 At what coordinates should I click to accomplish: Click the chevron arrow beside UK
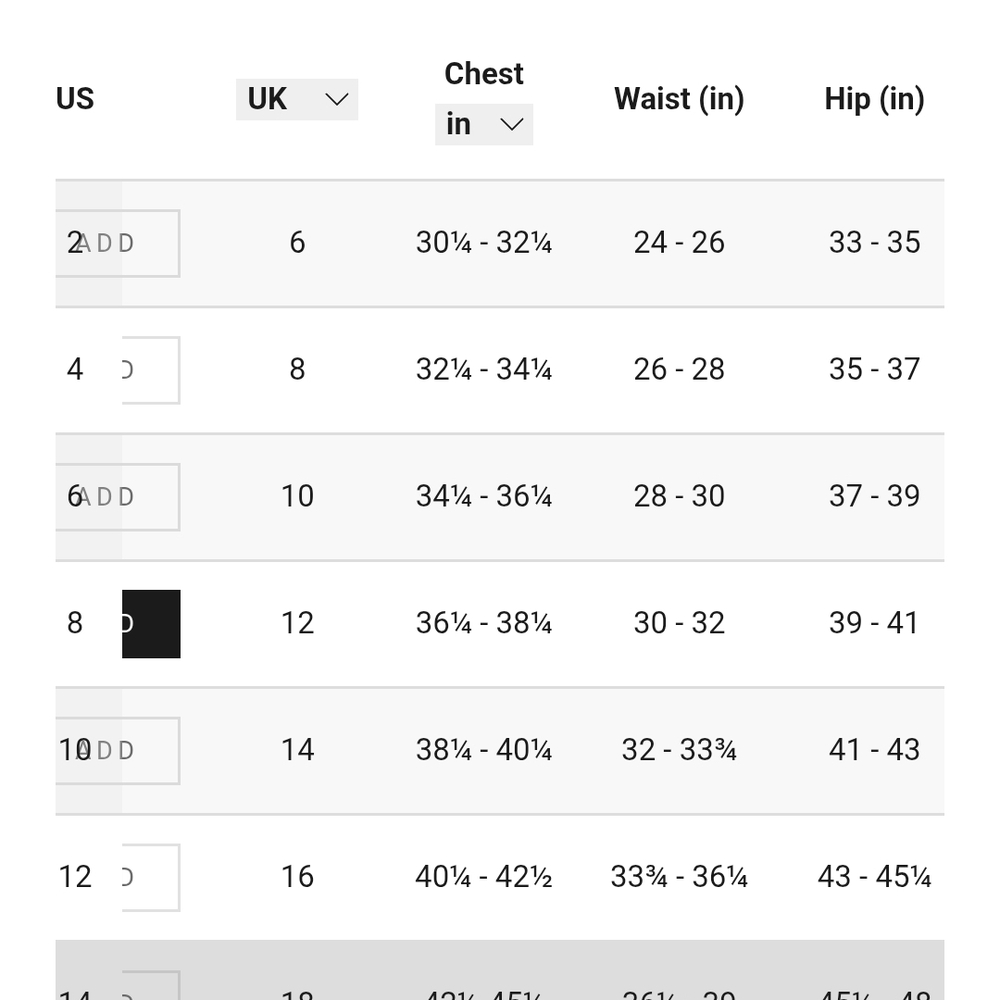coord(337,99)
